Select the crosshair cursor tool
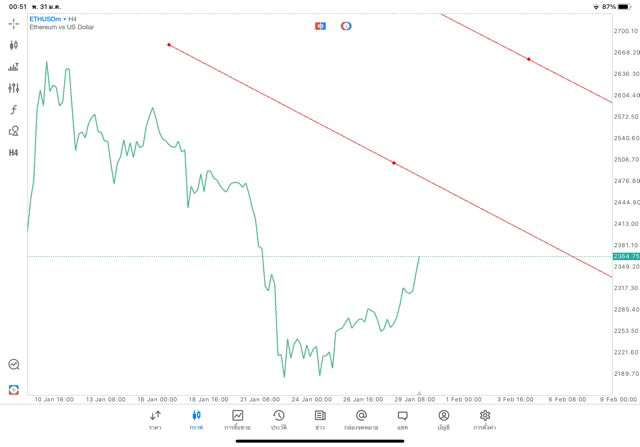640x447 pixels. tap(13, 24)
